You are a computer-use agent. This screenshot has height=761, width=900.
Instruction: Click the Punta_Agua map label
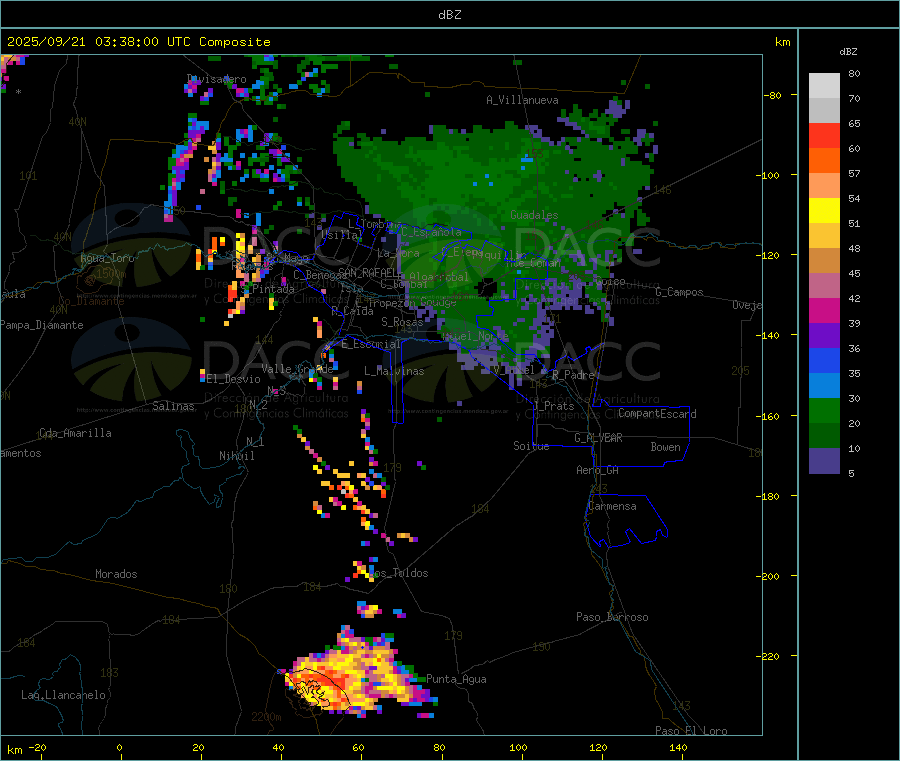pos(456,679)
